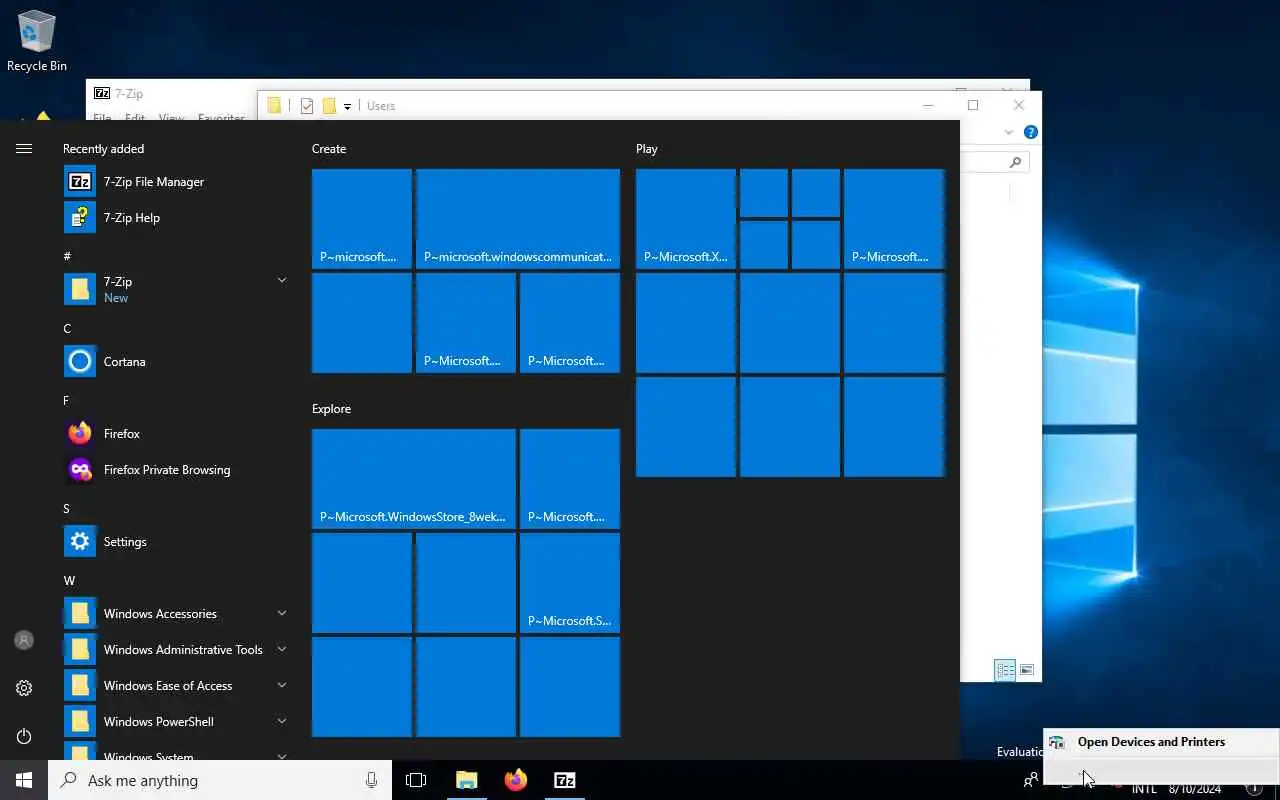Open the P~Microsoft.S... tile in Explore
This screenshot has width=1280, height=800.
570,582
